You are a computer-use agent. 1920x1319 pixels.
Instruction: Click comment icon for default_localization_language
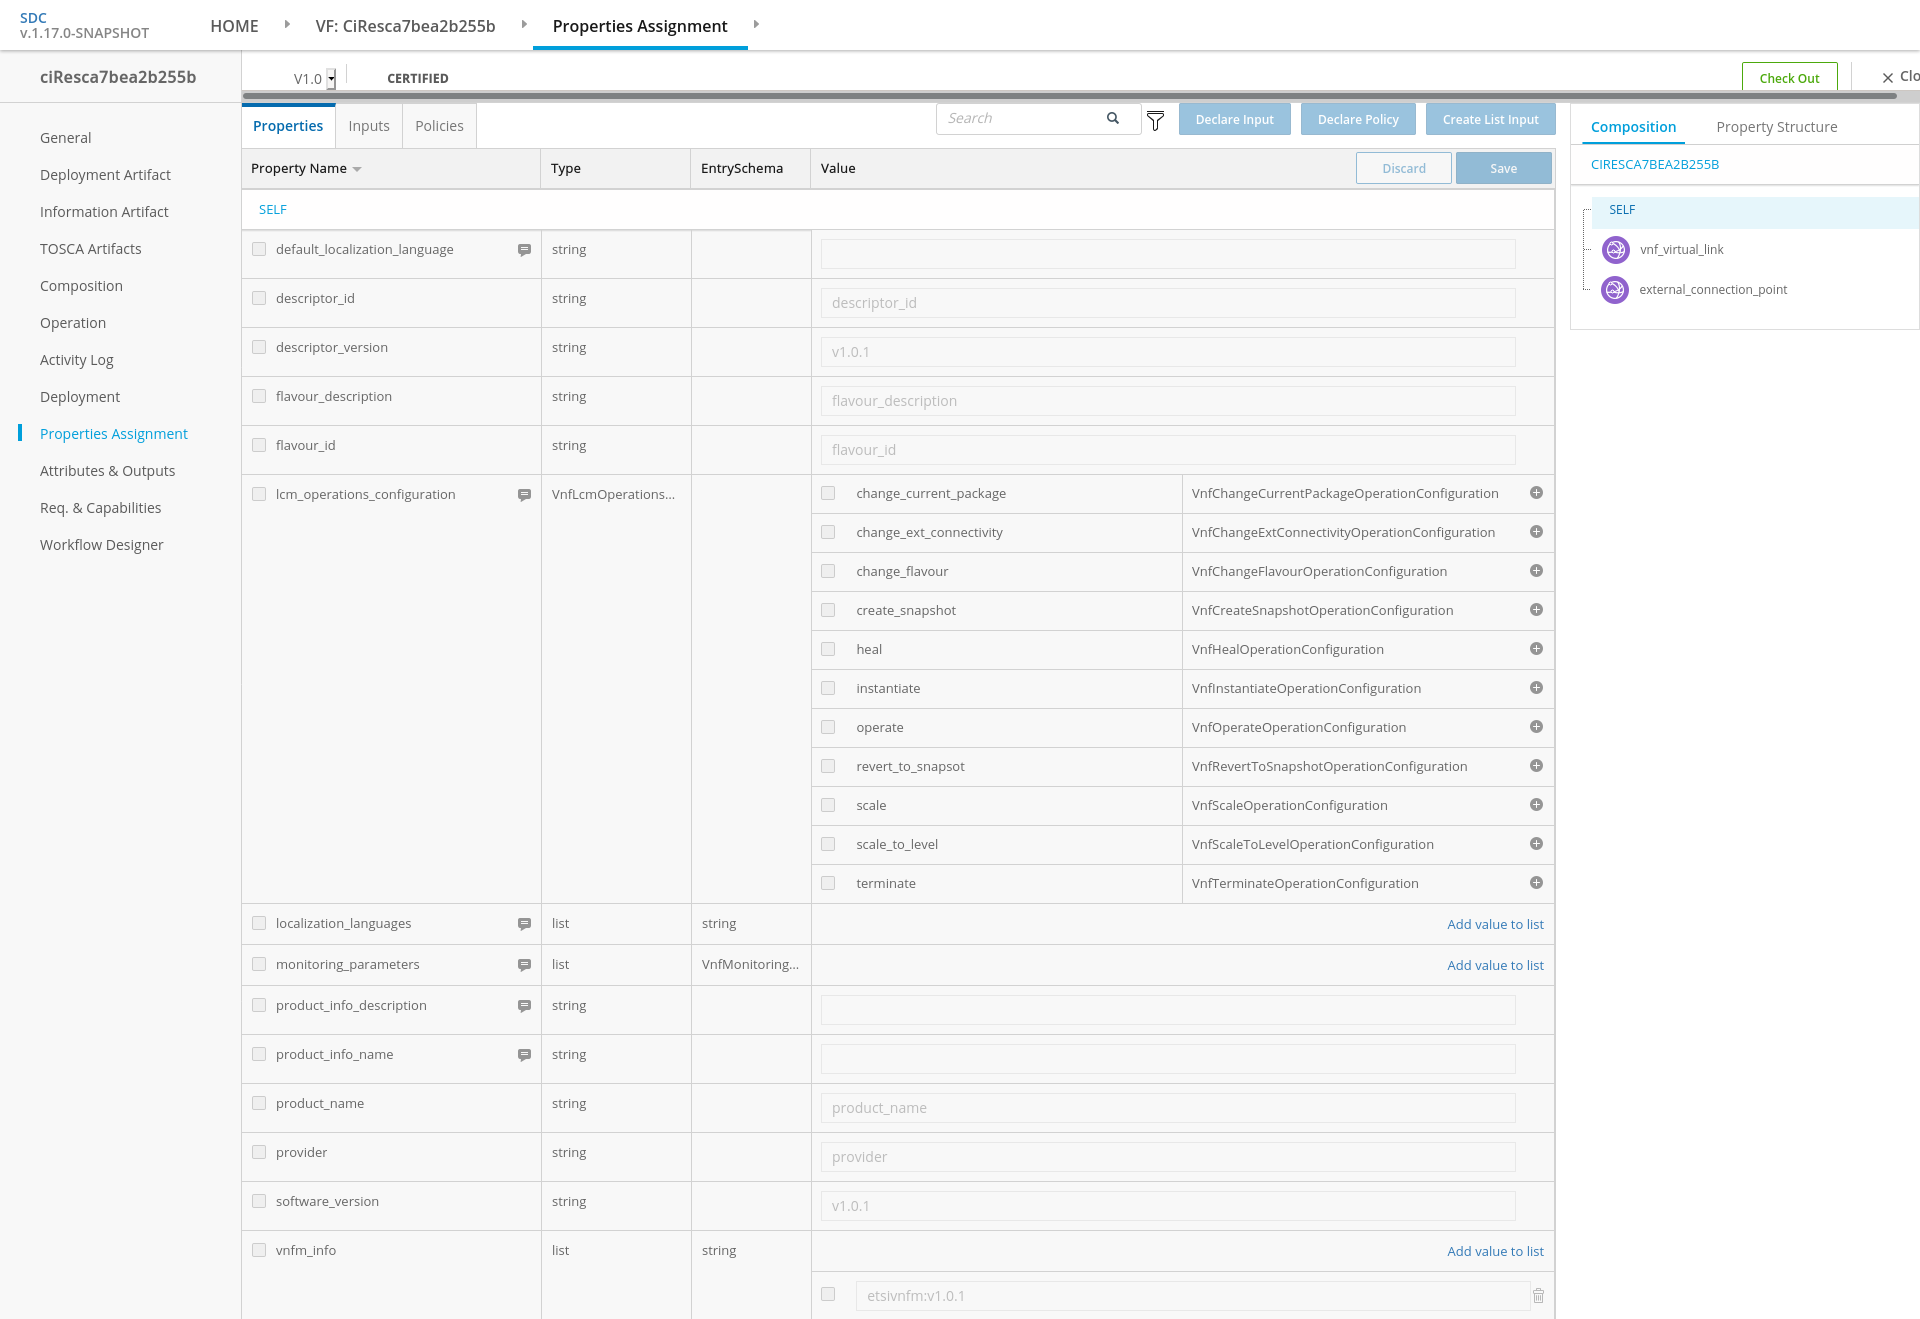pyautogui.click(x=524, y=250)
